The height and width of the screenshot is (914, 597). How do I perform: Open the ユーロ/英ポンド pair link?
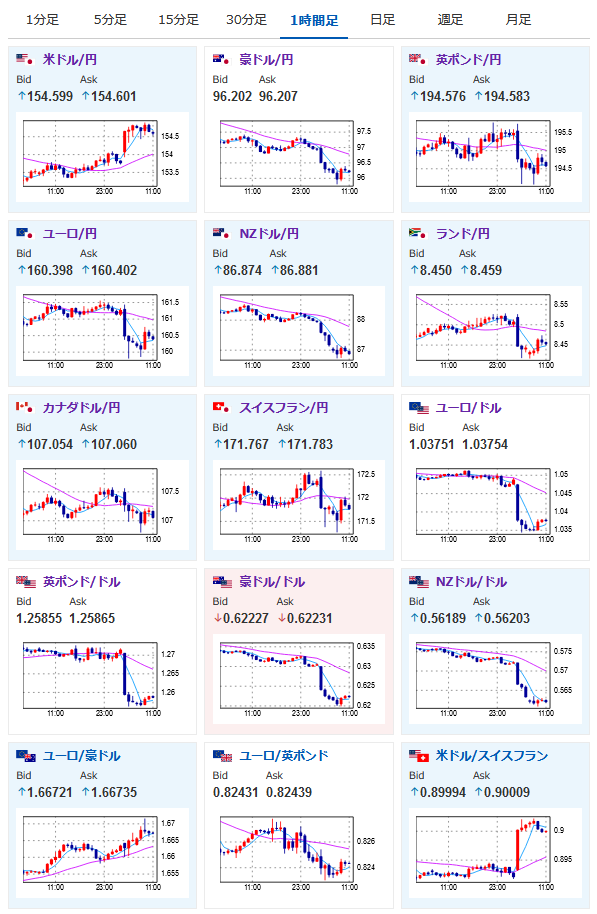[x=284, y=755]
